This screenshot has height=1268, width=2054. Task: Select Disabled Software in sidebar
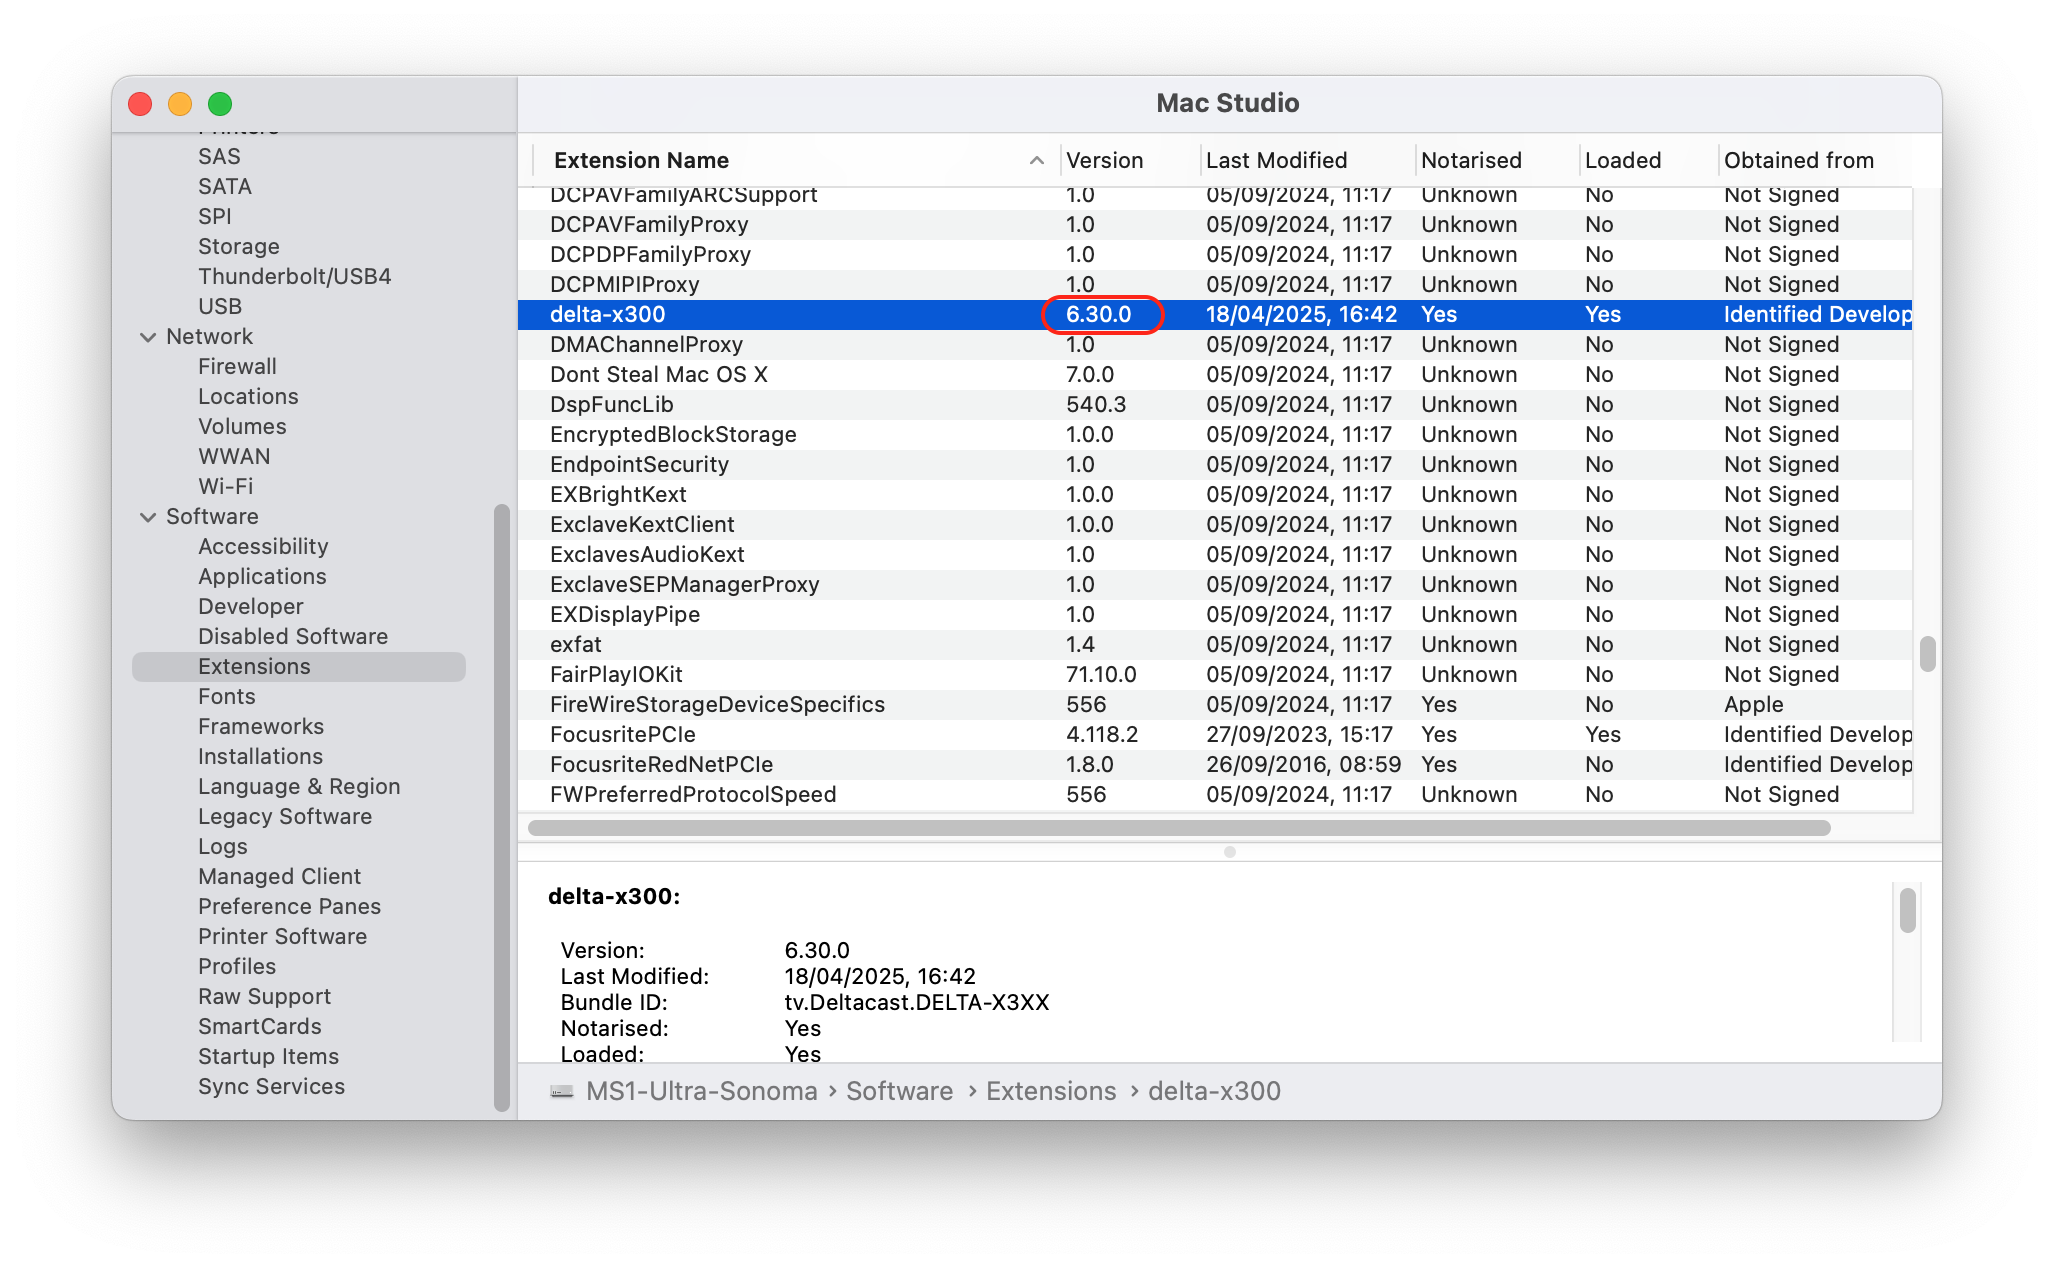pos(293,637)
